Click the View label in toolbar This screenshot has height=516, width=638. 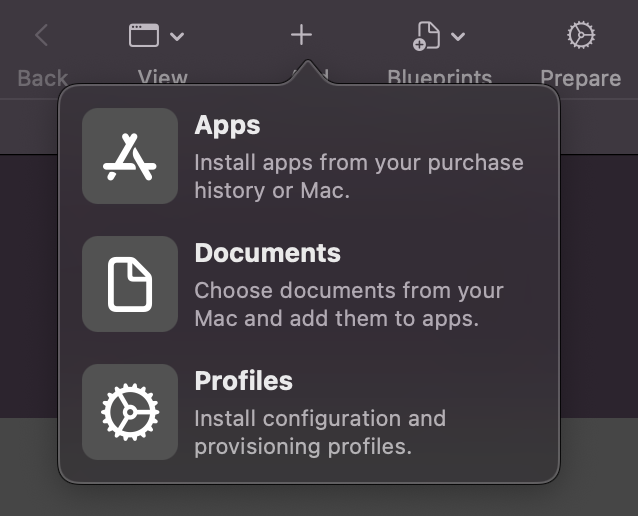(162, 78)
